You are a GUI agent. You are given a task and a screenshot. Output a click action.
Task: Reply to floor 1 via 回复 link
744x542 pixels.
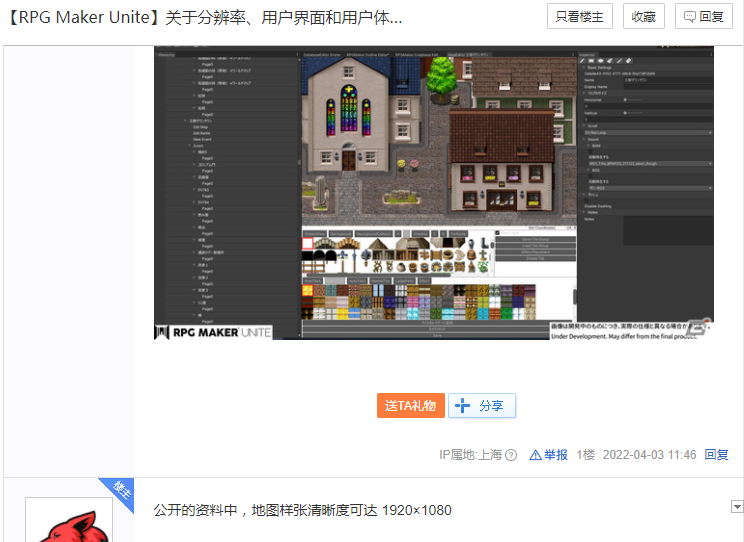(x=716, y=455)
